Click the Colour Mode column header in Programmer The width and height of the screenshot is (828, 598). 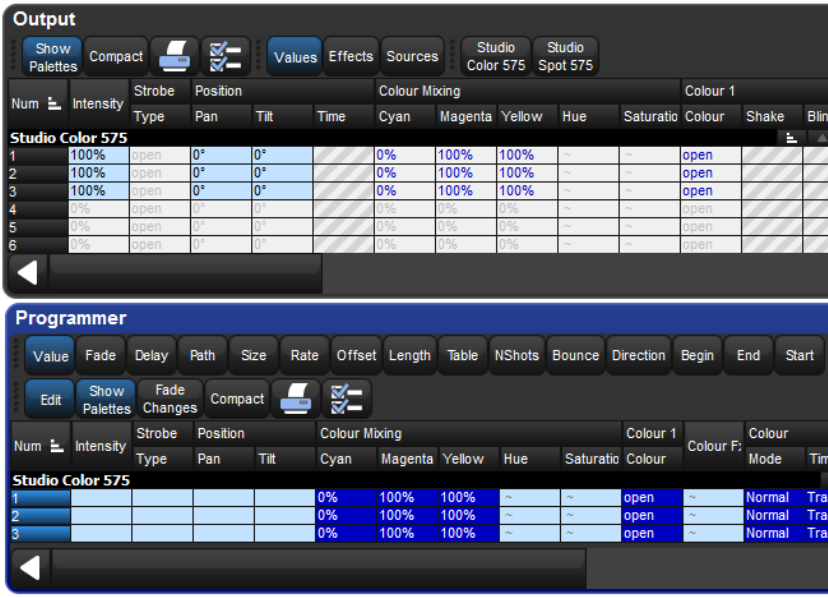pyautogui.click(x=775, y=459)
